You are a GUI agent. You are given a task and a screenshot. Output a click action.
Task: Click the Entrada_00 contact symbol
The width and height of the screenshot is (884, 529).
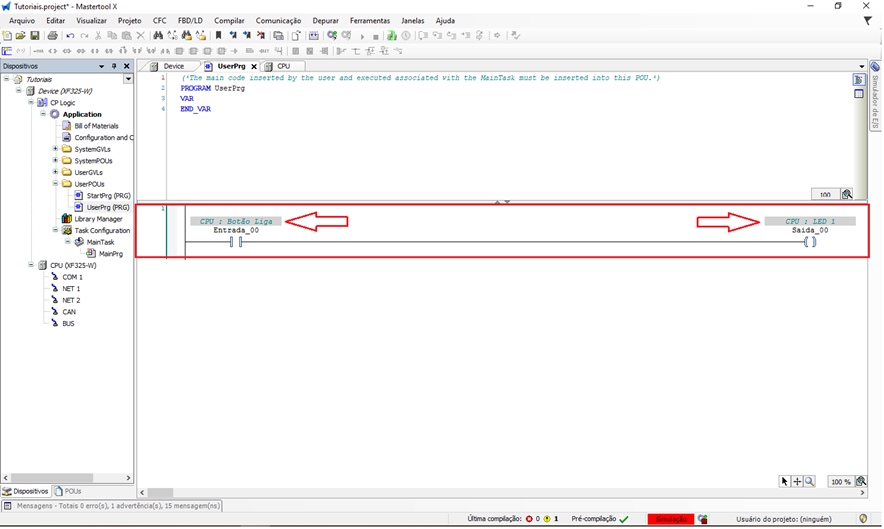click(x=235, y=242)
